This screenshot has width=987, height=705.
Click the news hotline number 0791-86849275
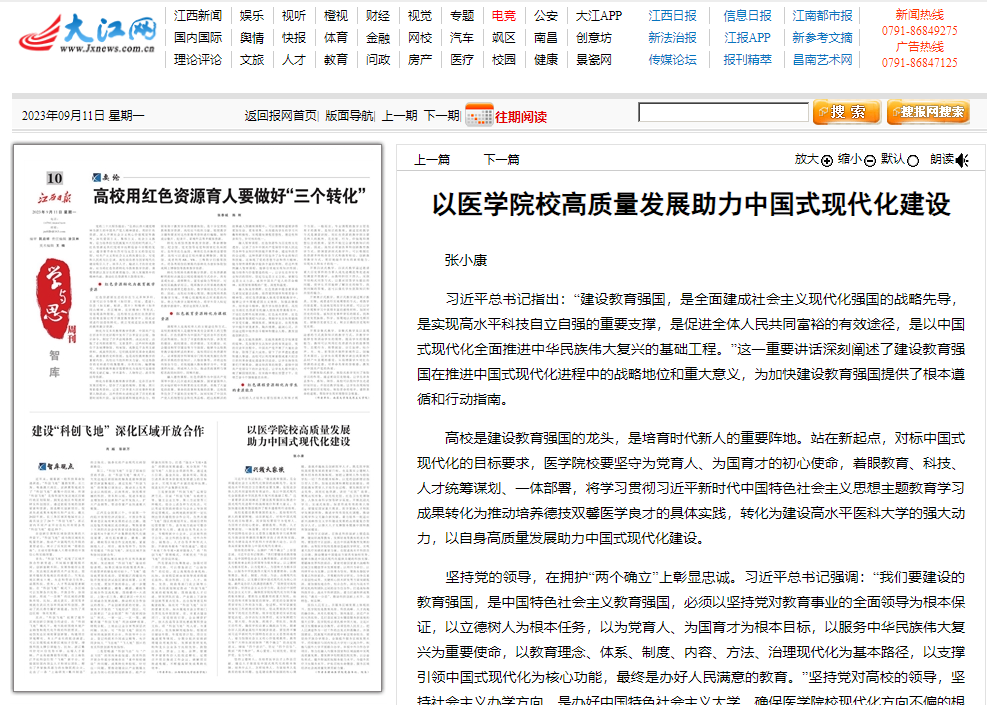click(920, 31)
